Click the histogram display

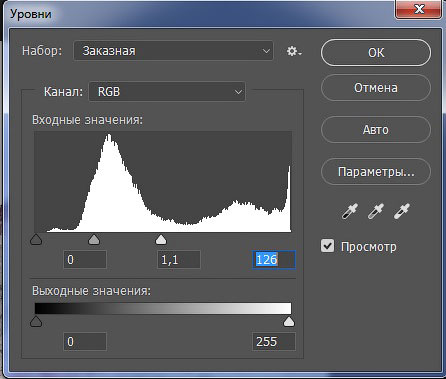click(x=163, y=182)
